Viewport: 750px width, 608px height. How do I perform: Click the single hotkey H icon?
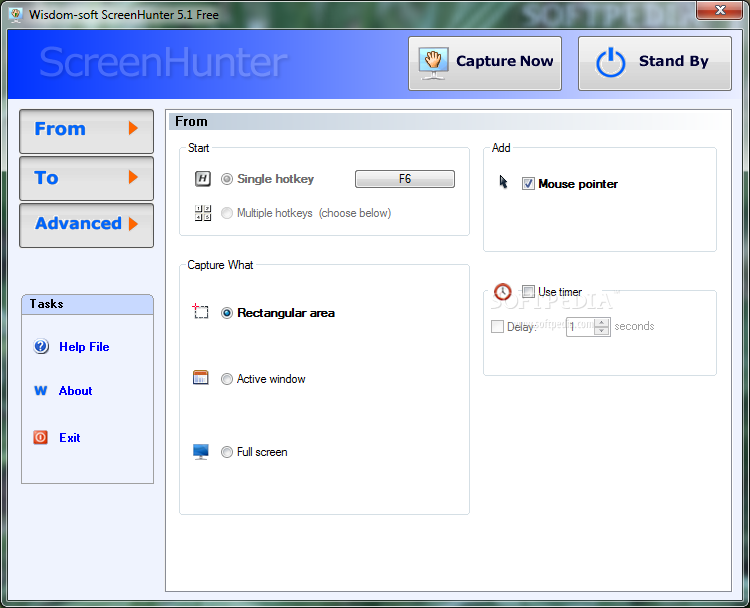click(x=203, y=179)
